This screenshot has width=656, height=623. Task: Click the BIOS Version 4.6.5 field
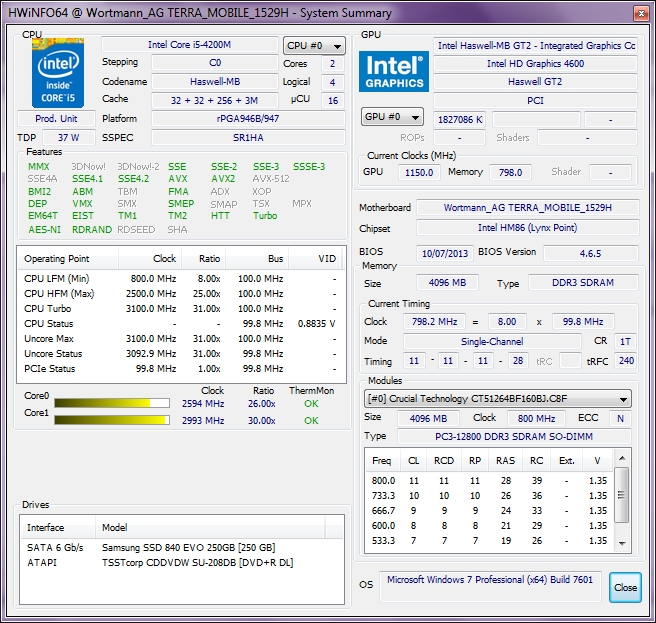coord(591,254)
